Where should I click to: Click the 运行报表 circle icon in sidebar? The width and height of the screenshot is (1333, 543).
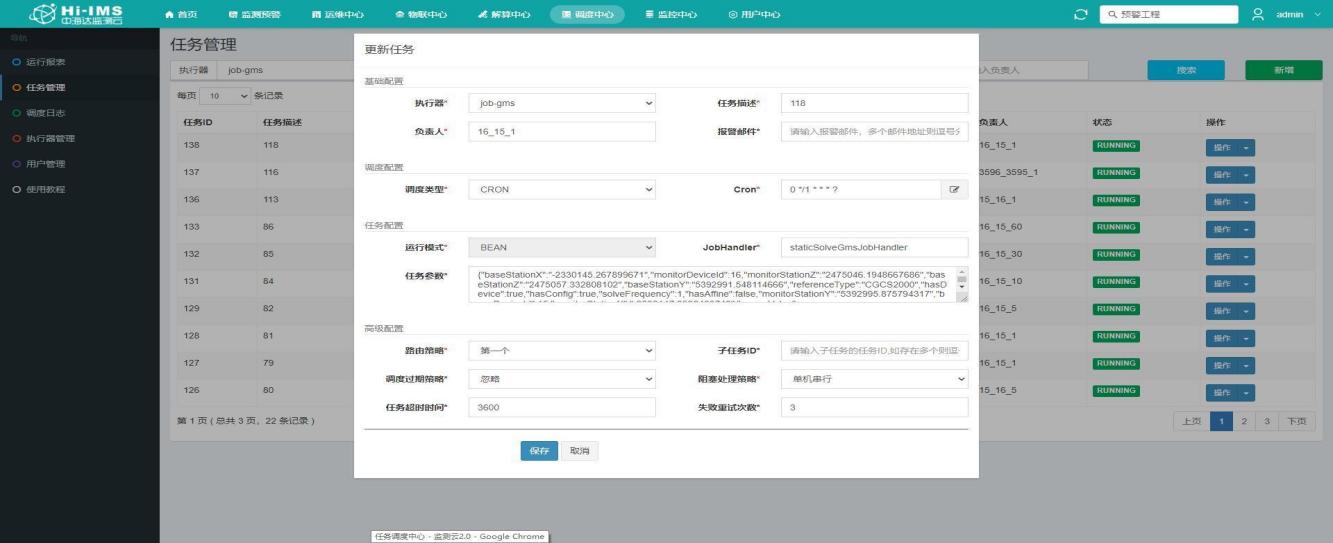click(x=15, y=63)
